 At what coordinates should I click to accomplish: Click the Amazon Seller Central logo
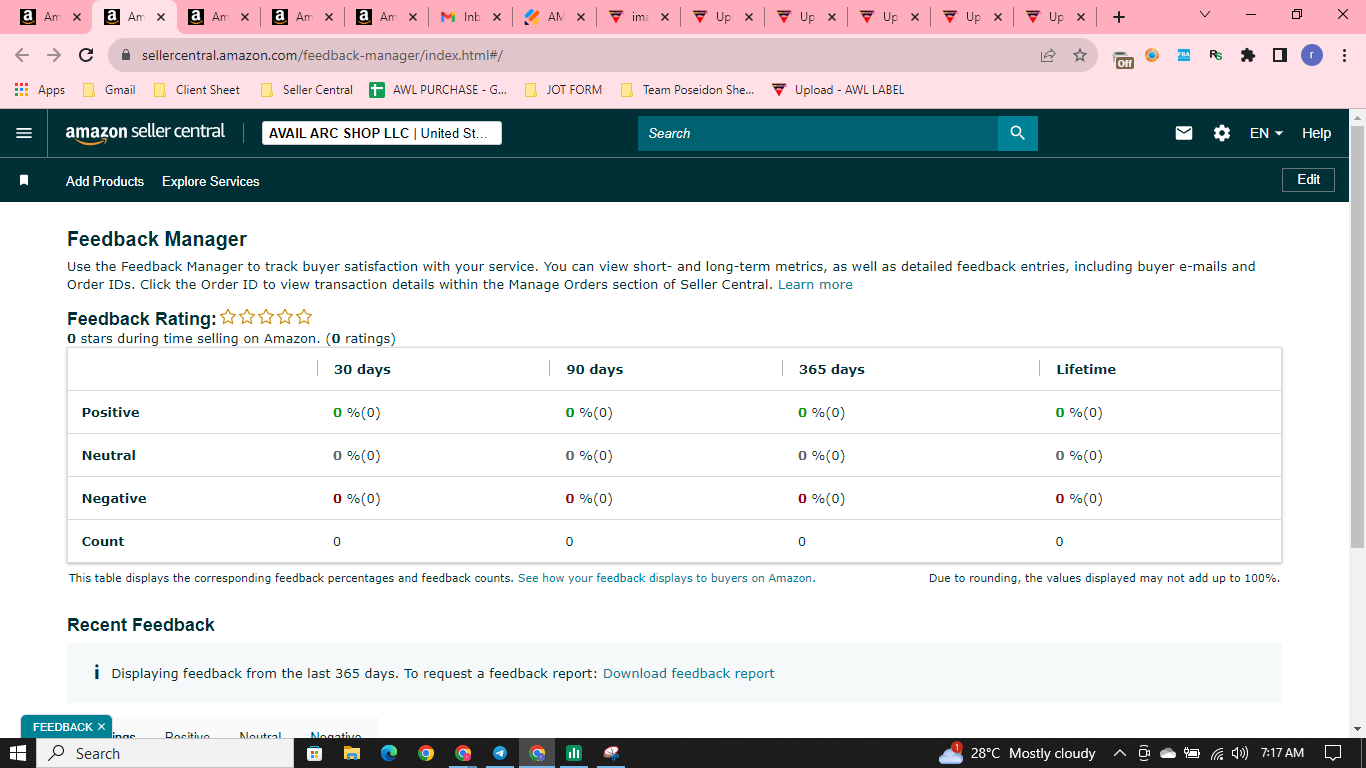(145, 133)
